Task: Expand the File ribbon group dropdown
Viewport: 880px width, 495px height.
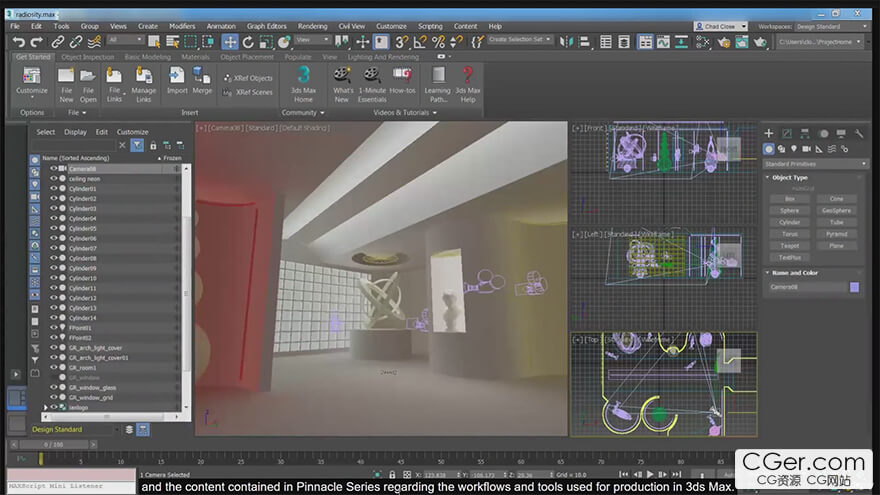Action: tap(77, 113)
